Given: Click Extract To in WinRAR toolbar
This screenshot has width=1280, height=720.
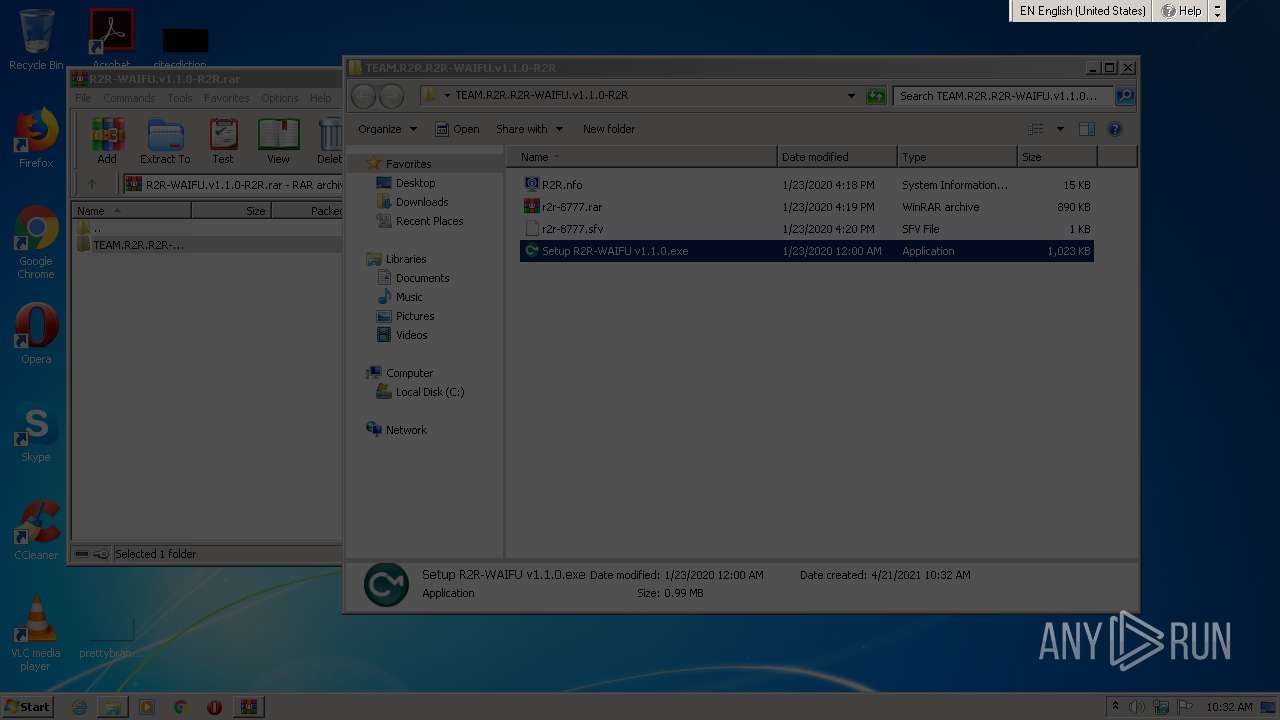Looking at the screenshot, I should pyautogui.click(x=165, y=141).
